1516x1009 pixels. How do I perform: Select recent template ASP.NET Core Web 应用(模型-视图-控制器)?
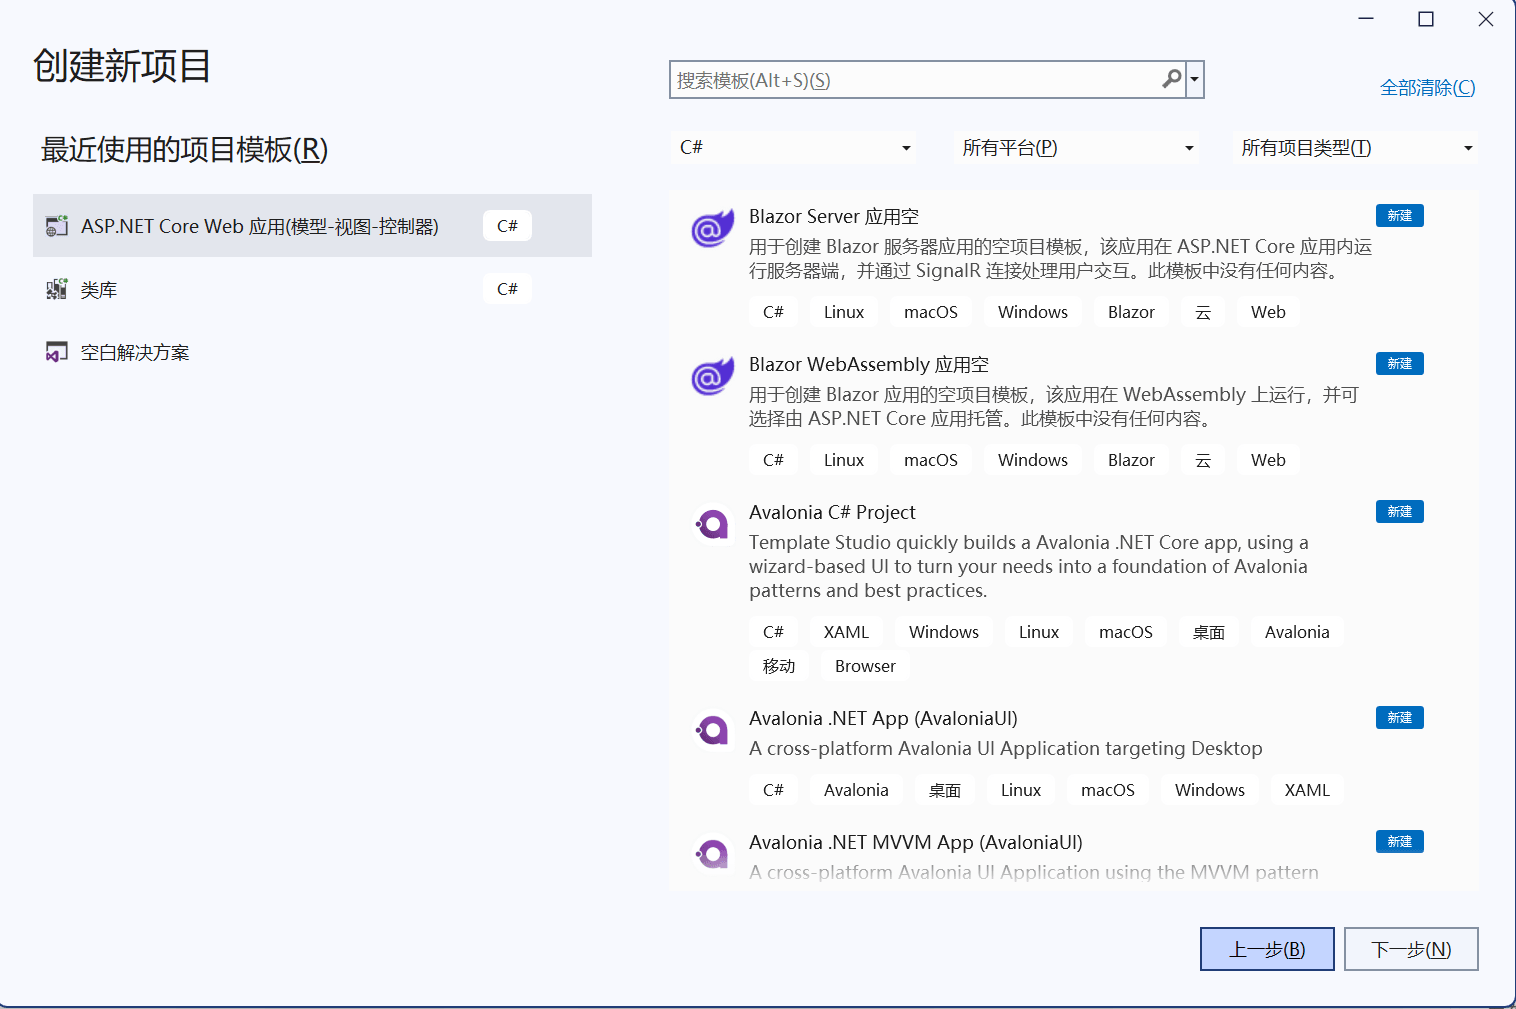312,226
